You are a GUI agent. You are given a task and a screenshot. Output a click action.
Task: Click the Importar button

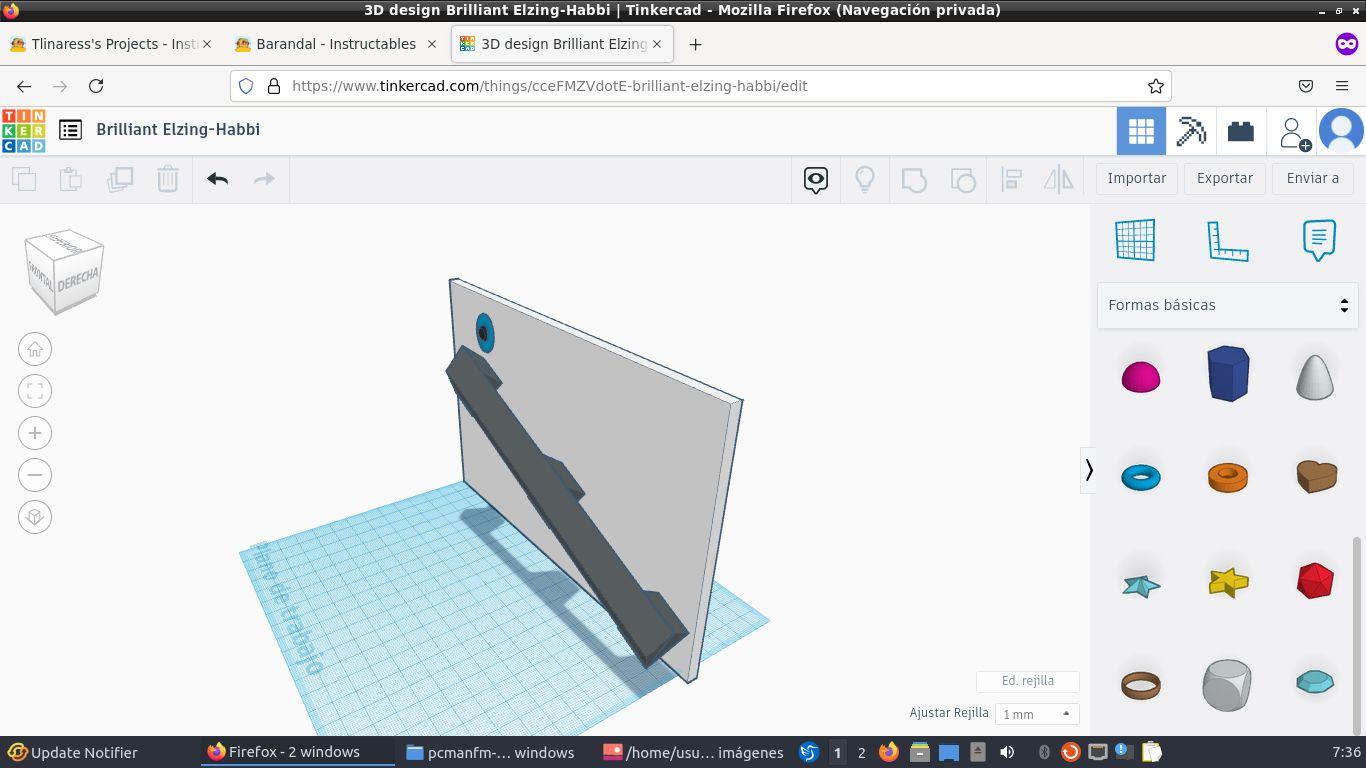[x=1137, y=179]
